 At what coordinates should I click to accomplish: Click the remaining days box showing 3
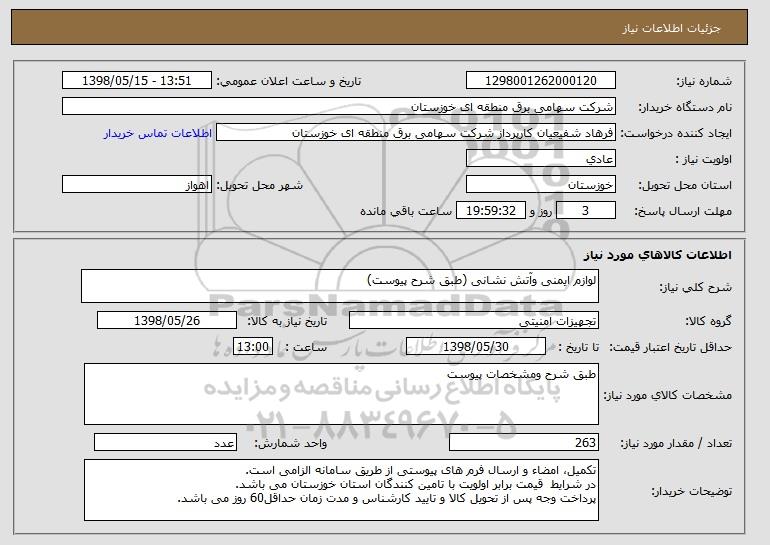coord(585,211)
